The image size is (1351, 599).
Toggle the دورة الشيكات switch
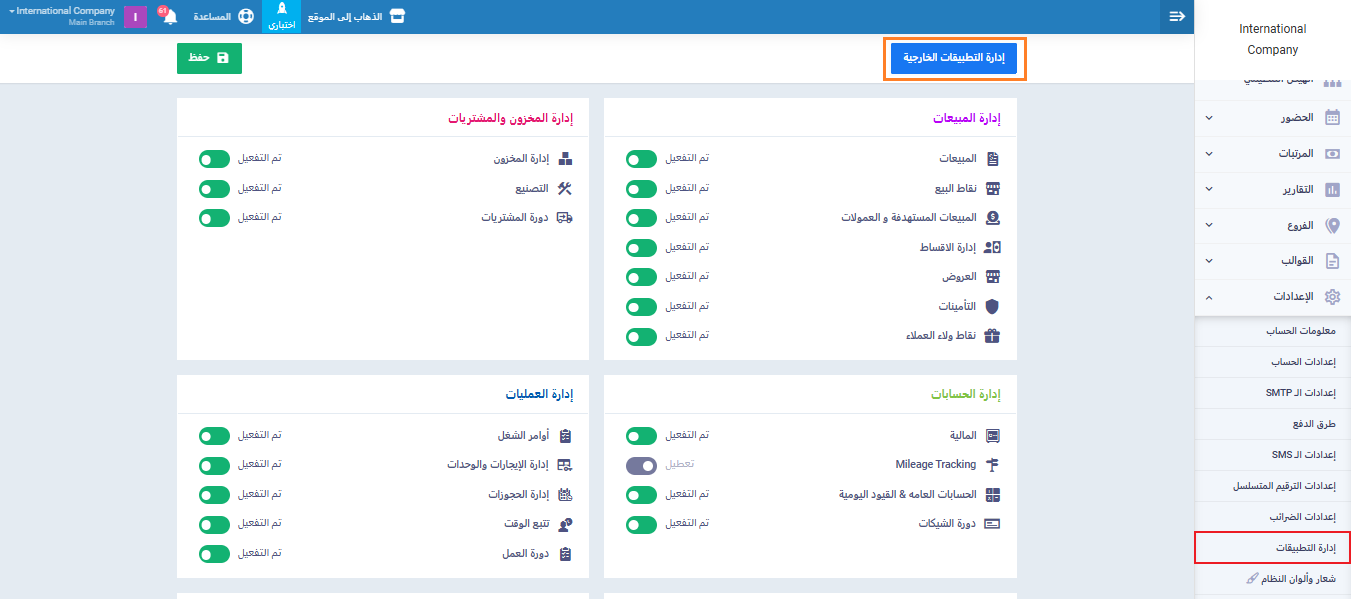tap(641, 524)
